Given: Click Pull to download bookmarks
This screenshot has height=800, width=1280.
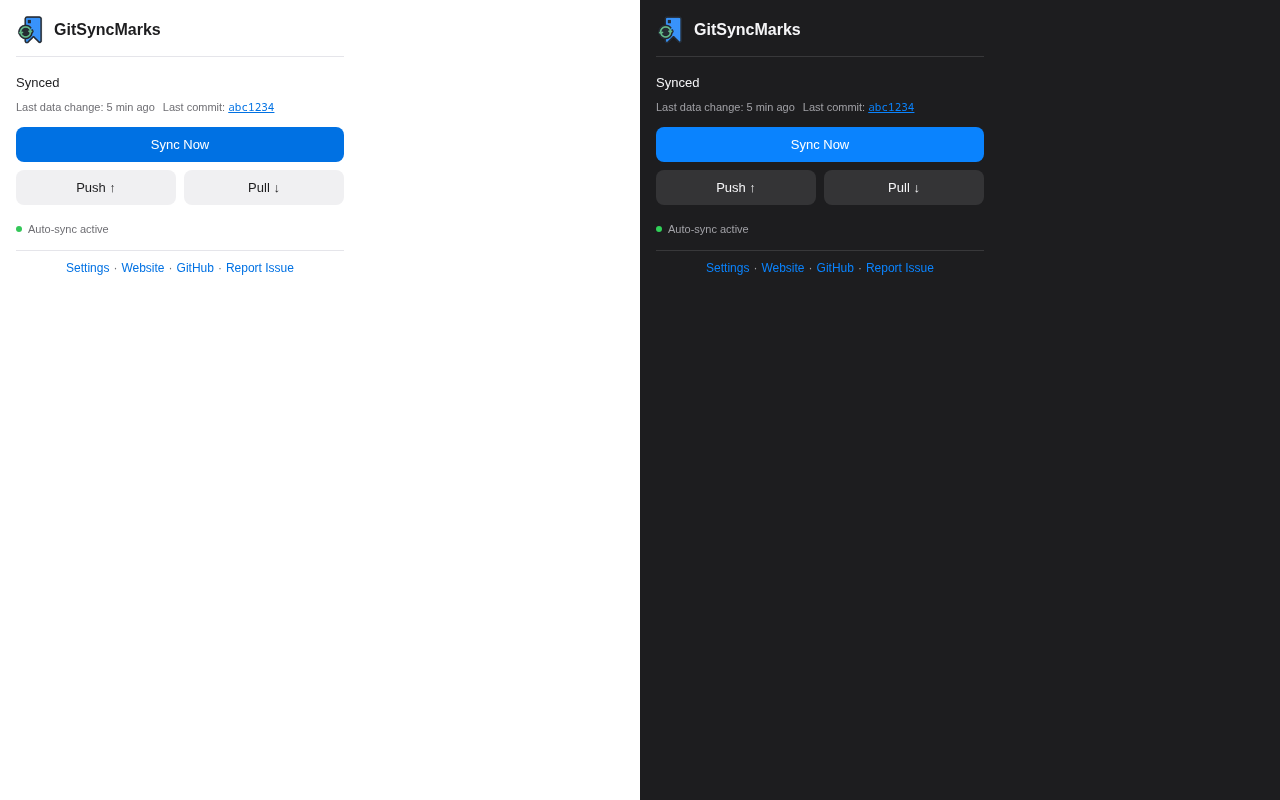Looking at the screenshot, I should click(263, 187).
